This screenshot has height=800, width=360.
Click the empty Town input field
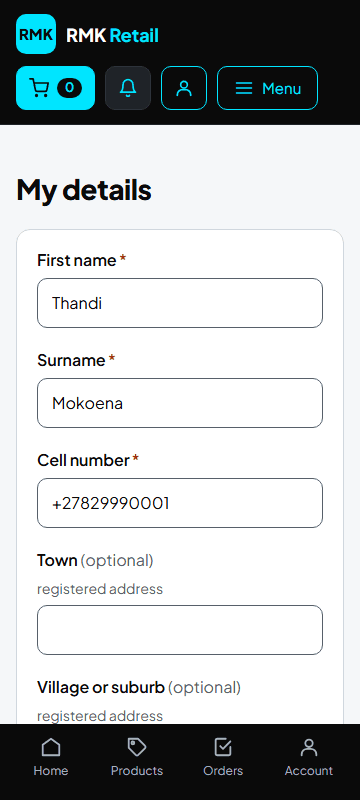pyautogui.click(x=180, y=630)
